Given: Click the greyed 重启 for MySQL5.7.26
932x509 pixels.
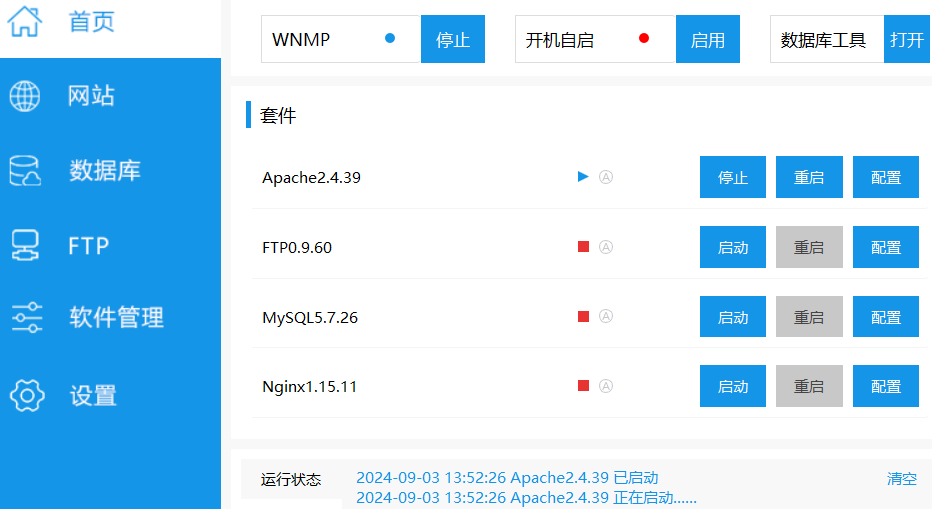Looking at the screenshot, I should click(809, 317).
